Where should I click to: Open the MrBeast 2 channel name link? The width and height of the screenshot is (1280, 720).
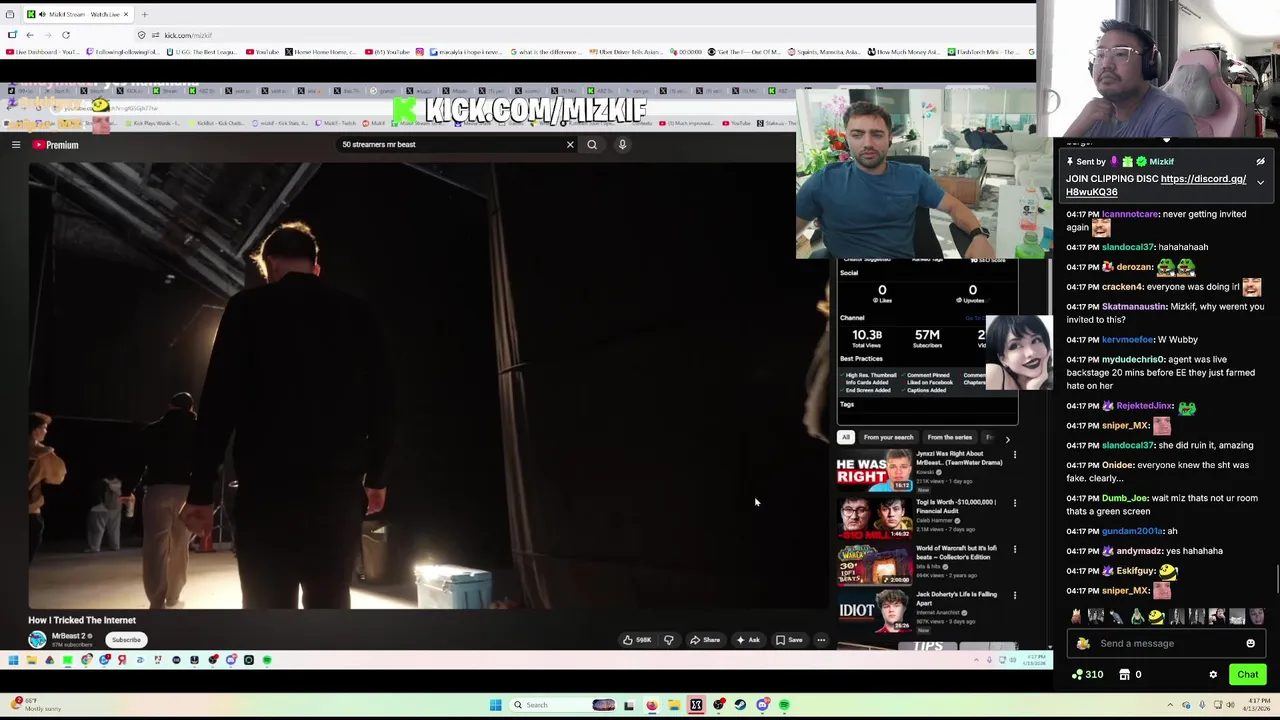coord(69,636)
